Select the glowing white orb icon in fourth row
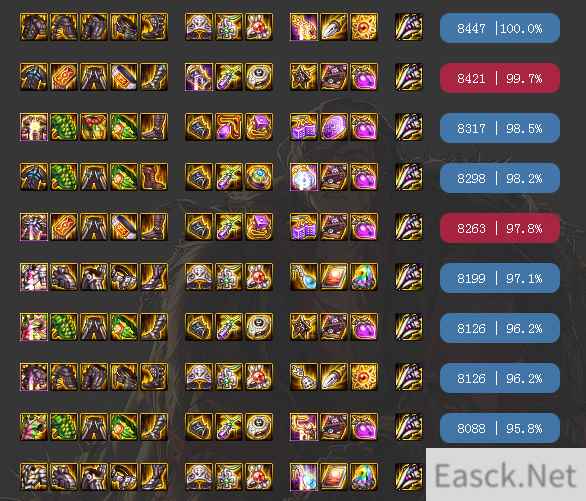Screen dimensions: 586x501 point(303,177)
